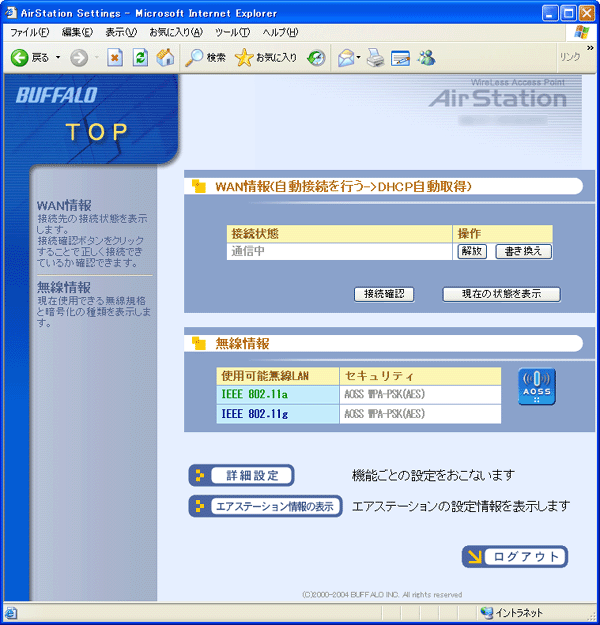Image resolution: width=600 pixels, height=625 pixels.
Task: Open the ヘルプ(H) menu
Action: click(x=280, y=32)
